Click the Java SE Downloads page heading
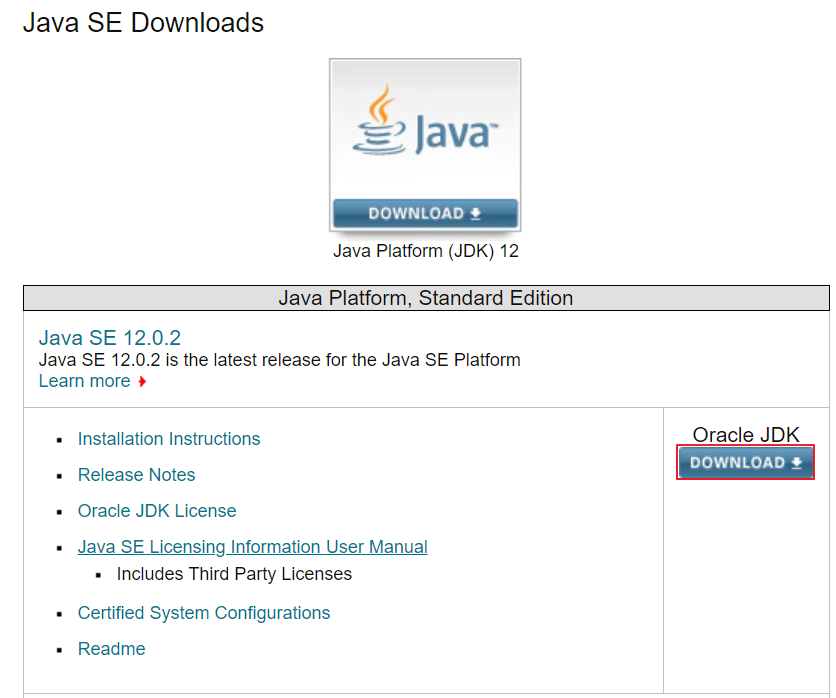The height and width of the screenshot is (698, 836). pyautogui.click(x=143, y=23)
